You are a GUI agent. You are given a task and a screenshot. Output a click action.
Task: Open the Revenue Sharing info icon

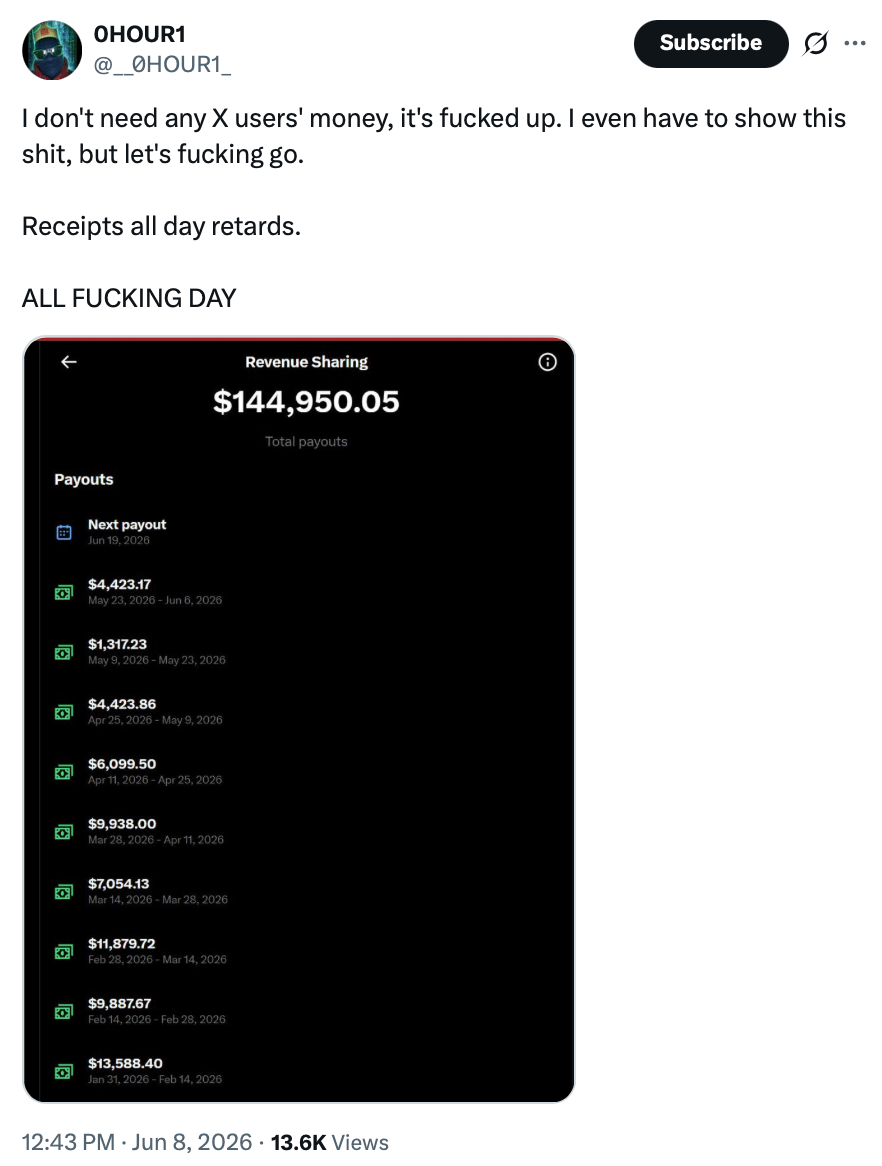point(547,362)
